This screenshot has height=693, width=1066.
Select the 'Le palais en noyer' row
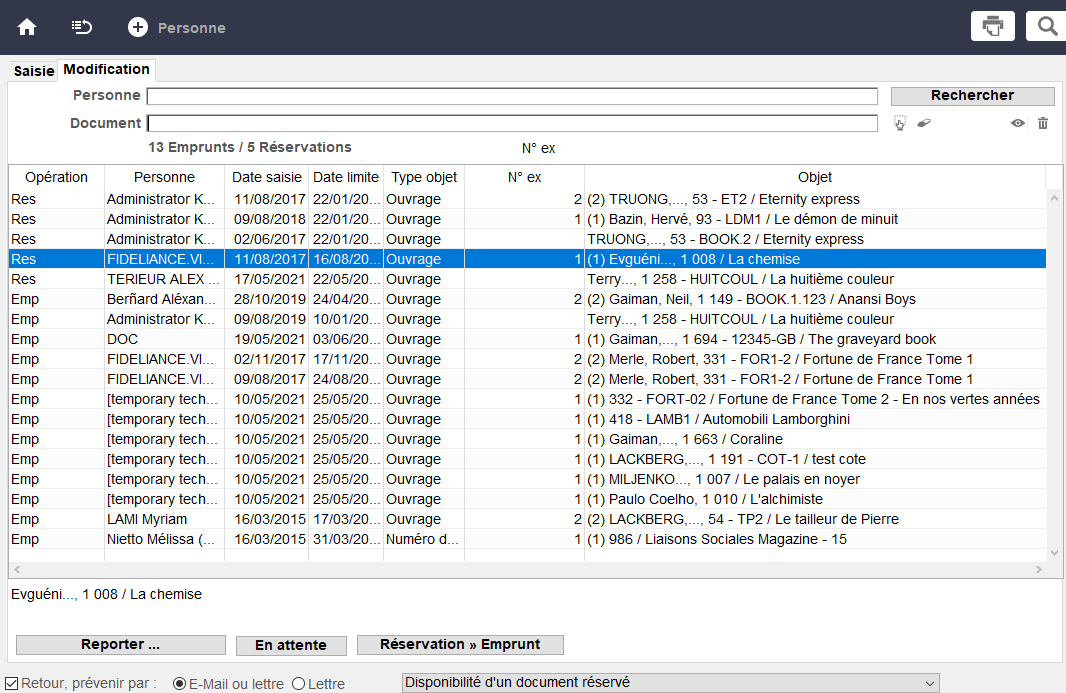click(527, 479)
